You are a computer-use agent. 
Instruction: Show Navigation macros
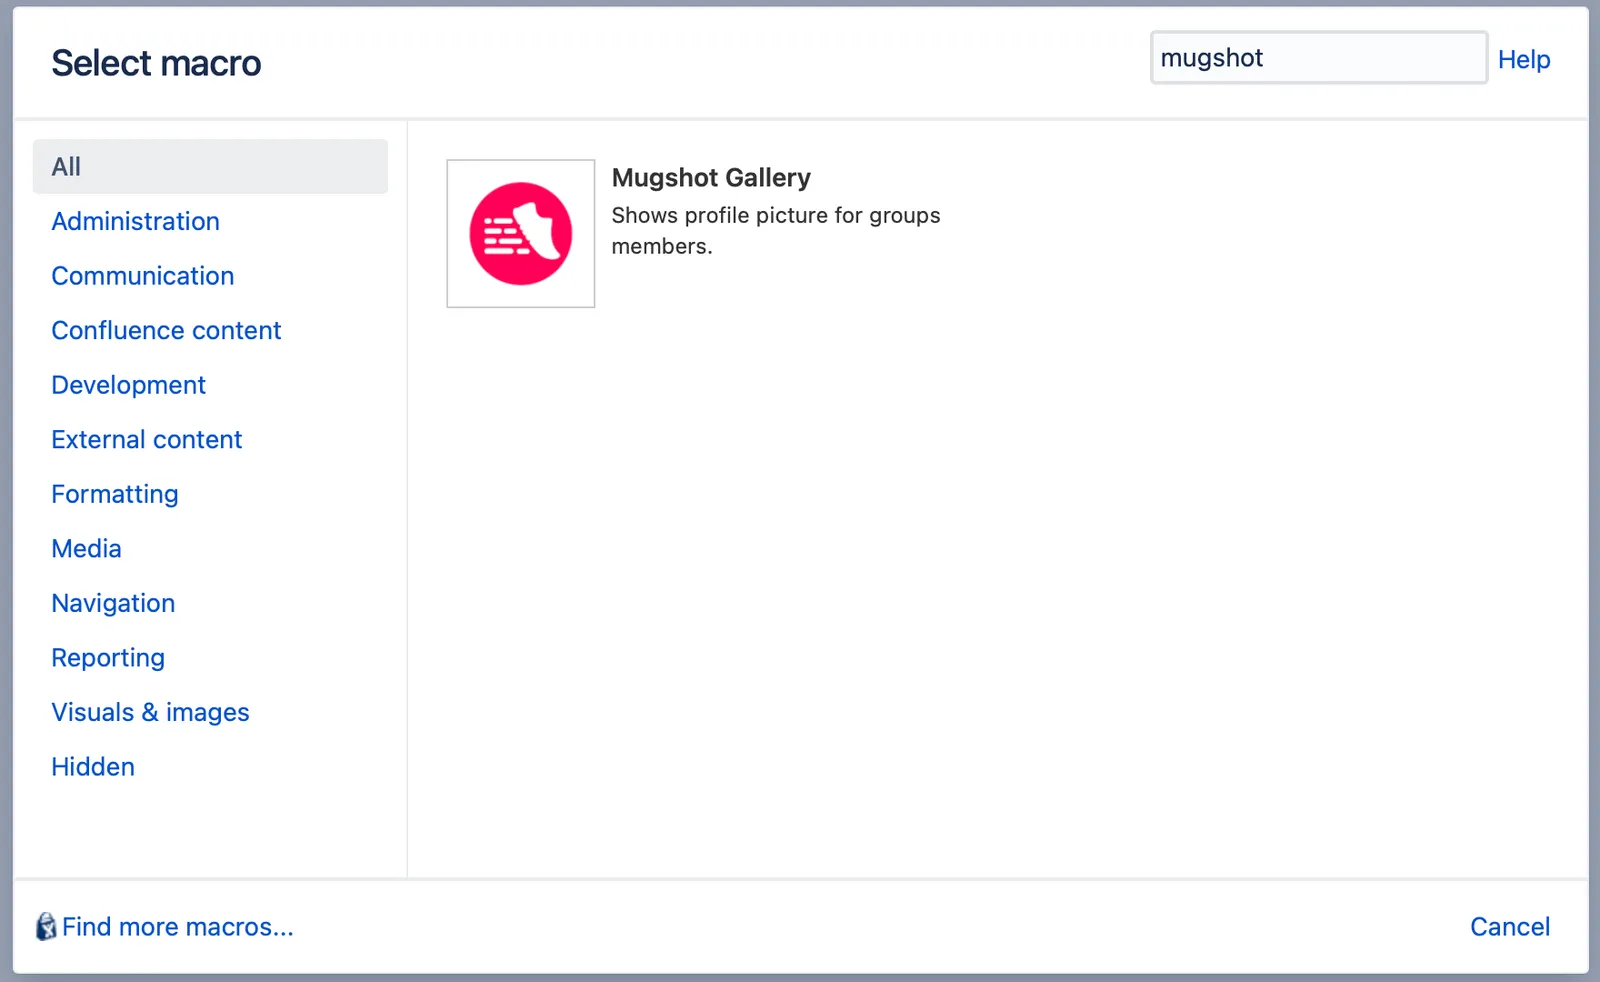(x=113, y=603)
